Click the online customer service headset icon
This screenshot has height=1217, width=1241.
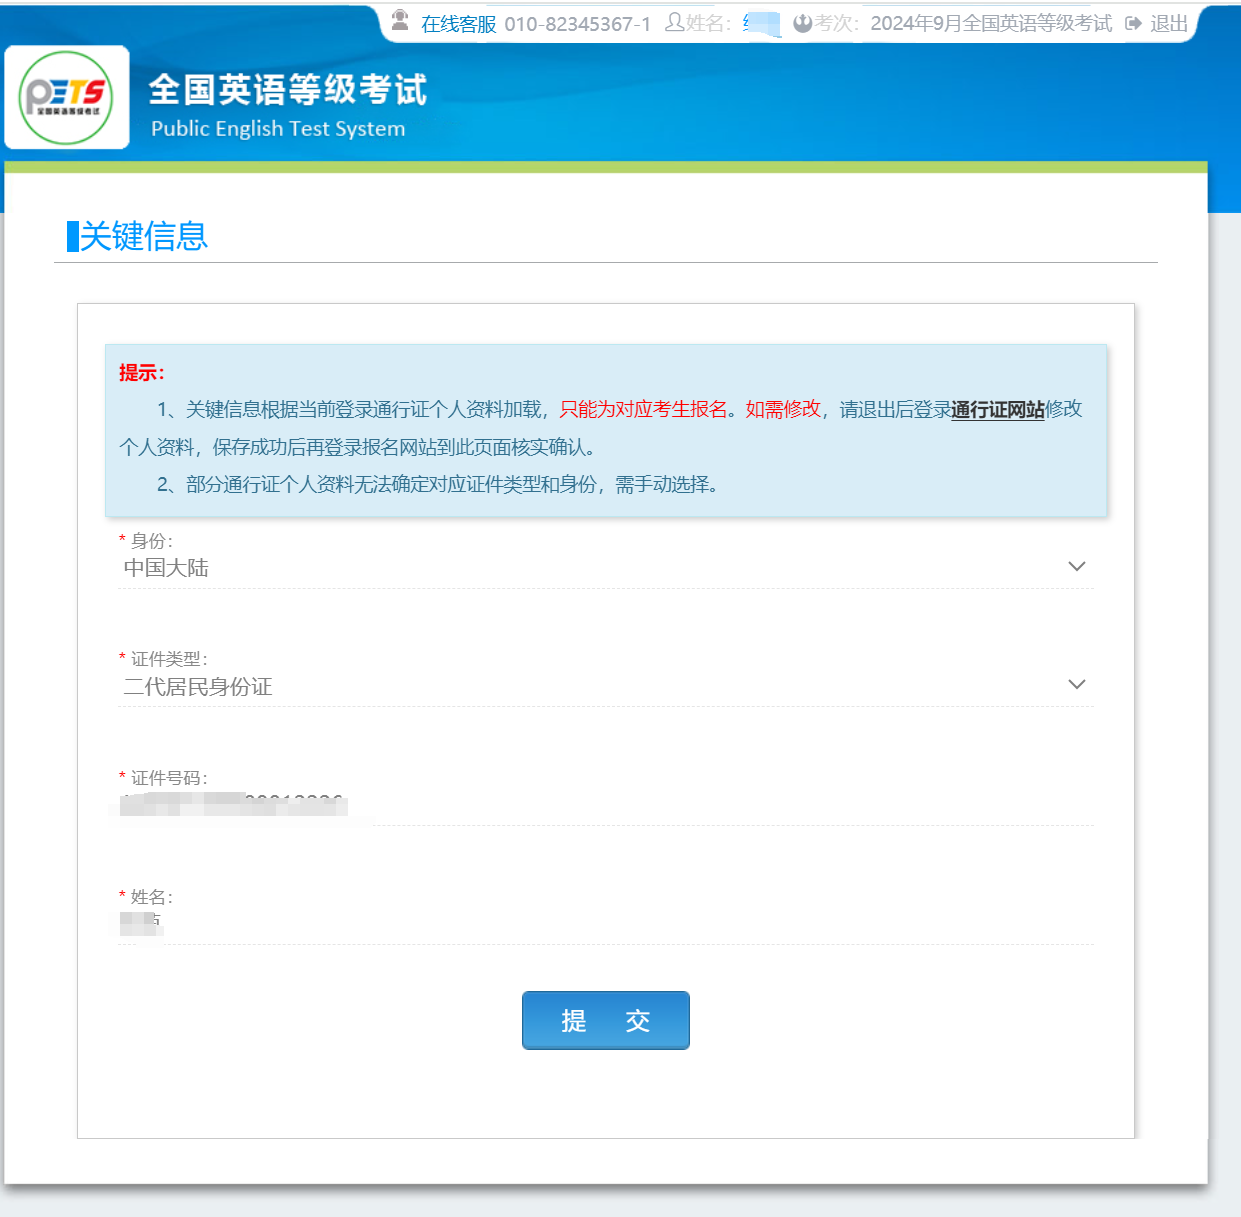pos(400,21)
